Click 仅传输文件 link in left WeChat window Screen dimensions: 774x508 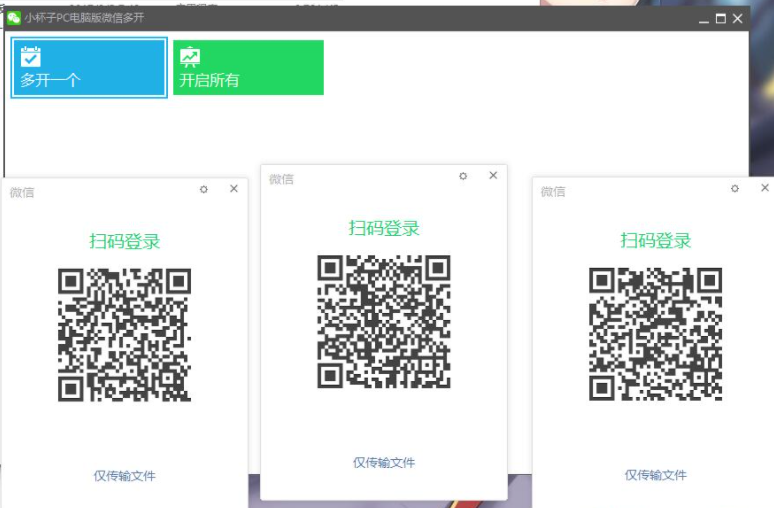[124, 476]
